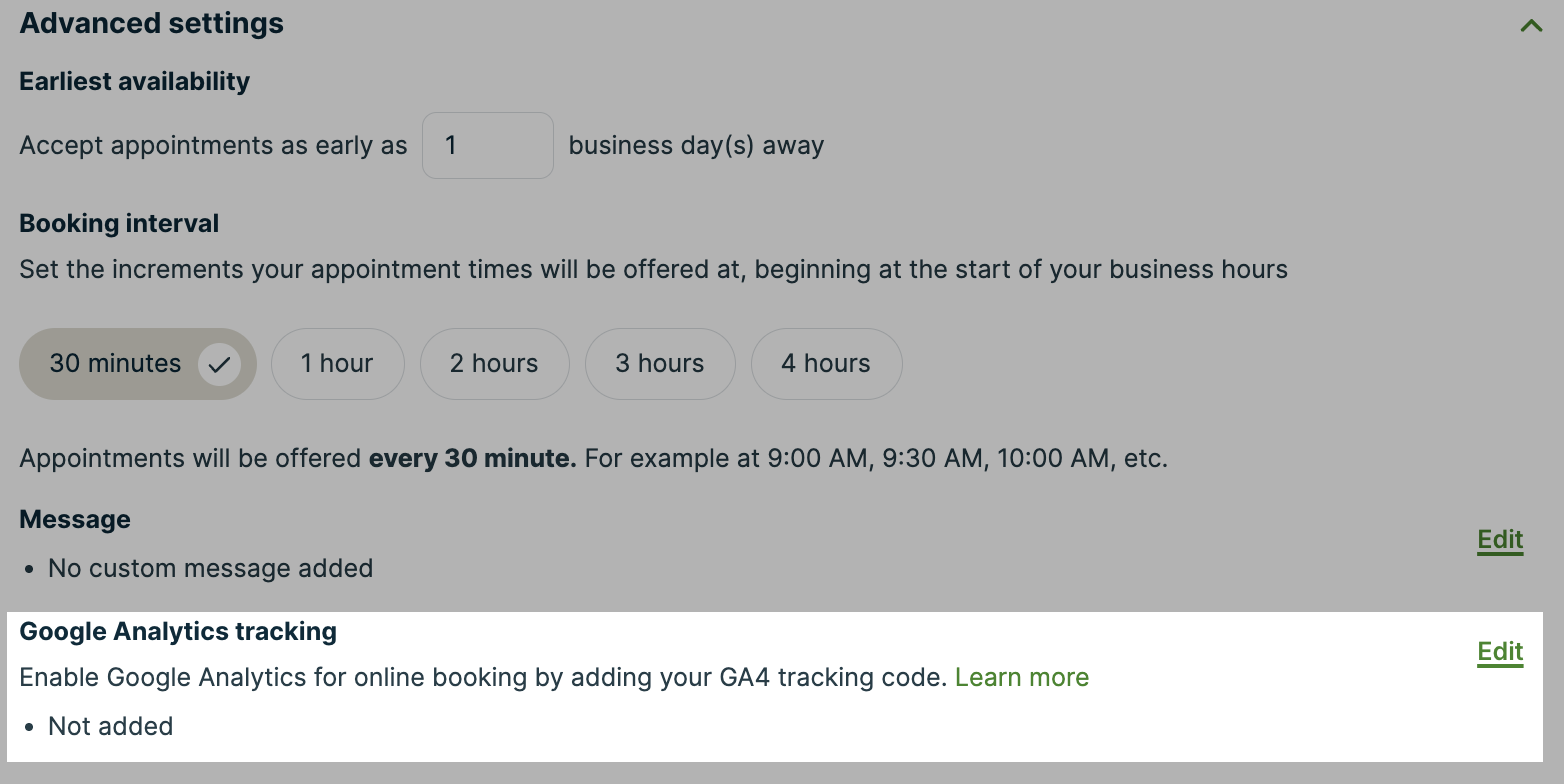Click the No custom message added text
Viewport: 1564px width, 784px height.
pos(210,569)
